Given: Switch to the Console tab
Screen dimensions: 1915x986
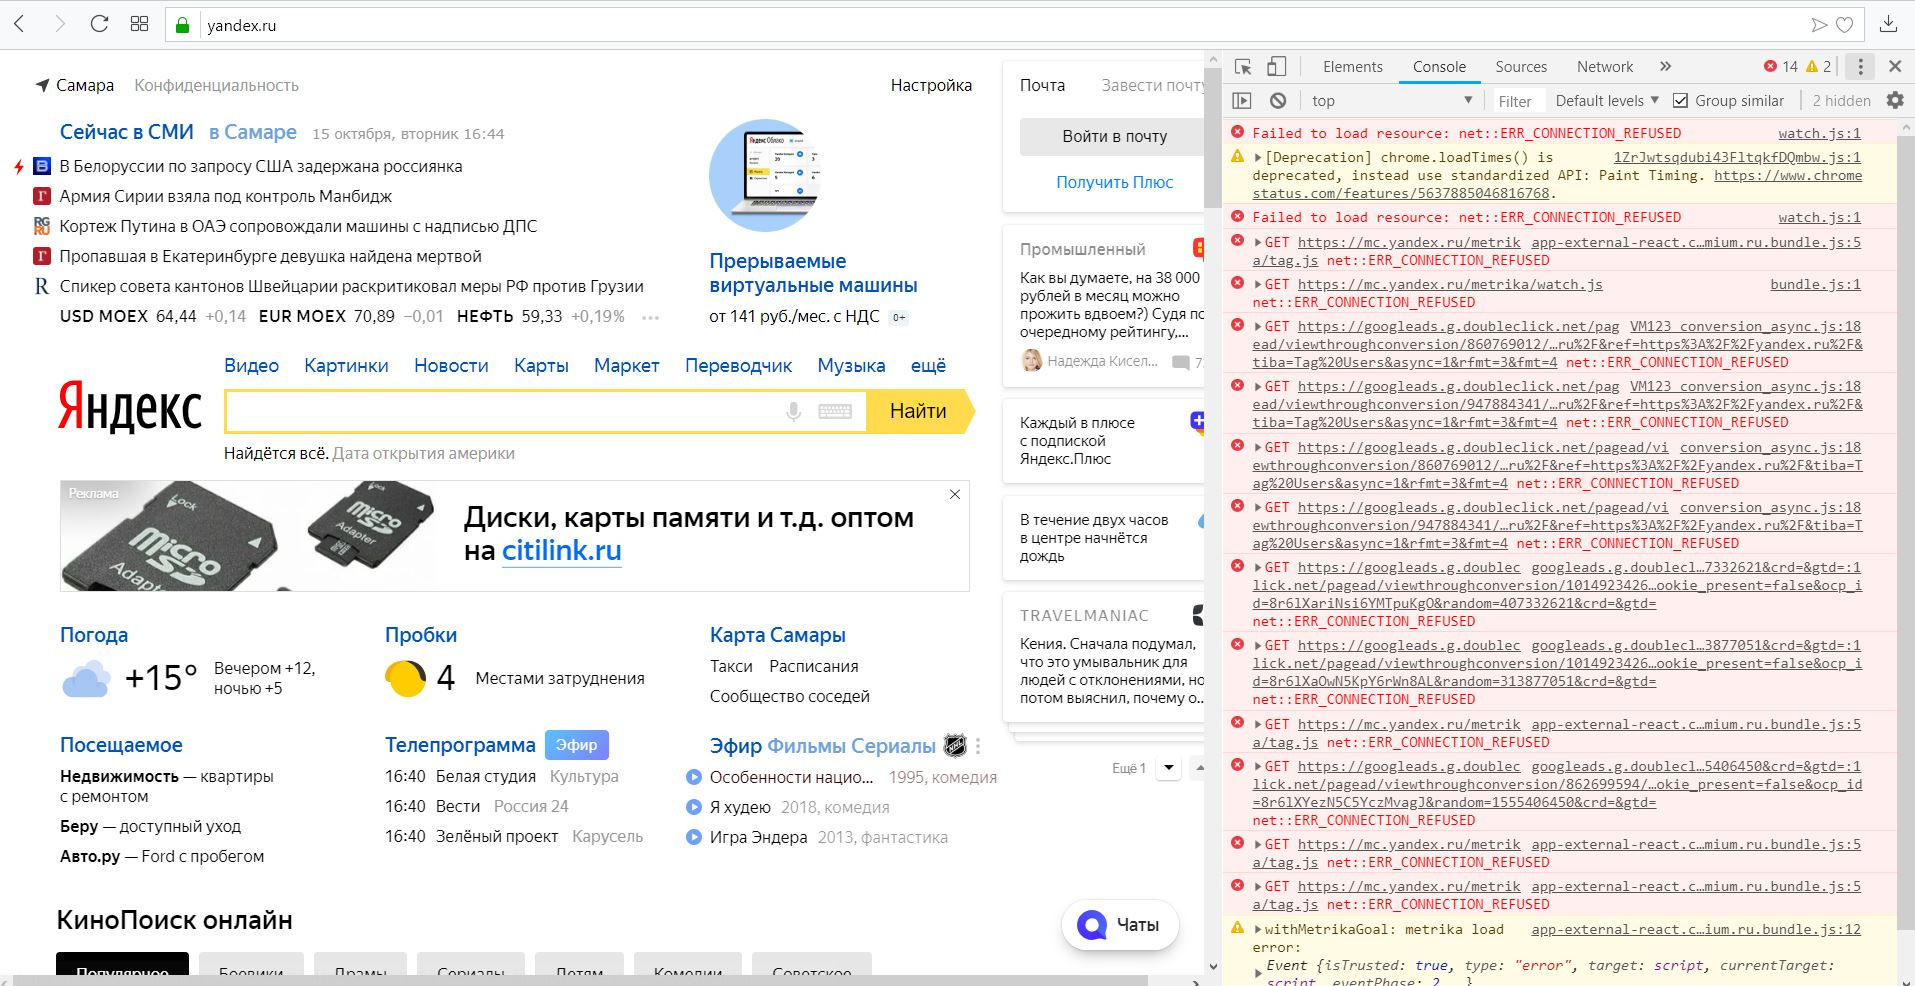Looking at the screenshot, I should [x=1439, y=67].
